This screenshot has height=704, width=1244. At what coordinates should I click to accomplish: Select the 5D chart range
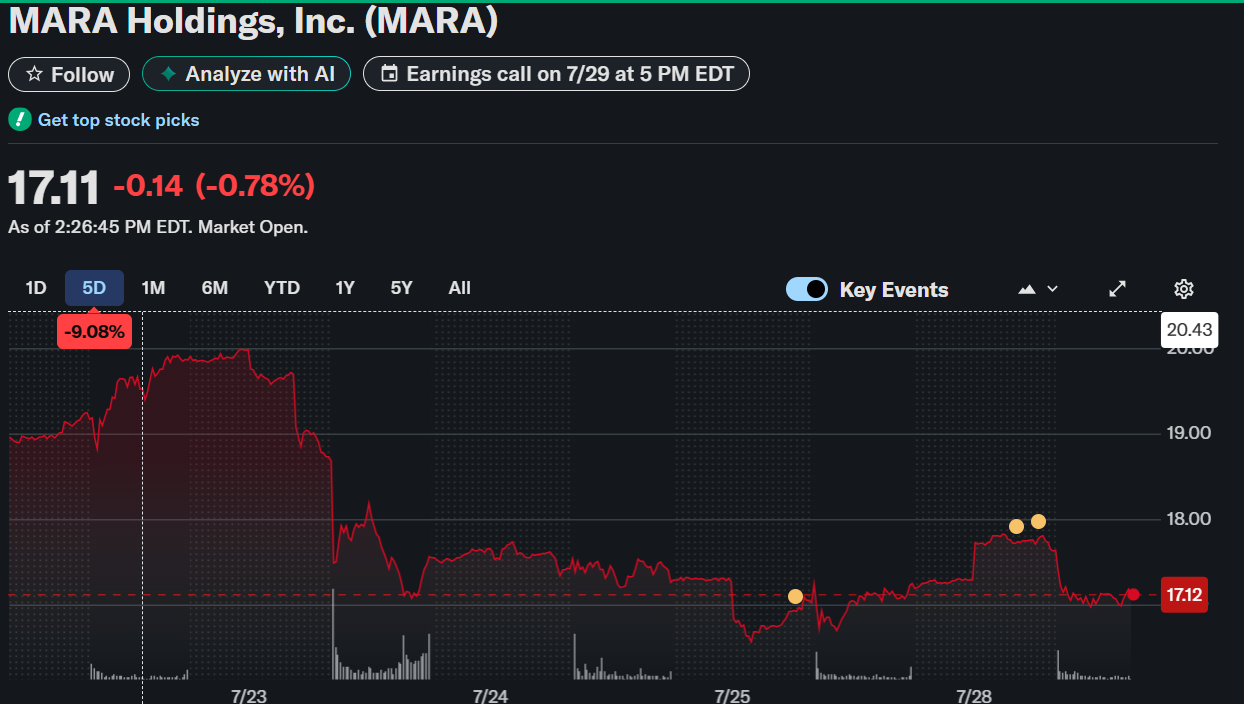pos(94,288)
